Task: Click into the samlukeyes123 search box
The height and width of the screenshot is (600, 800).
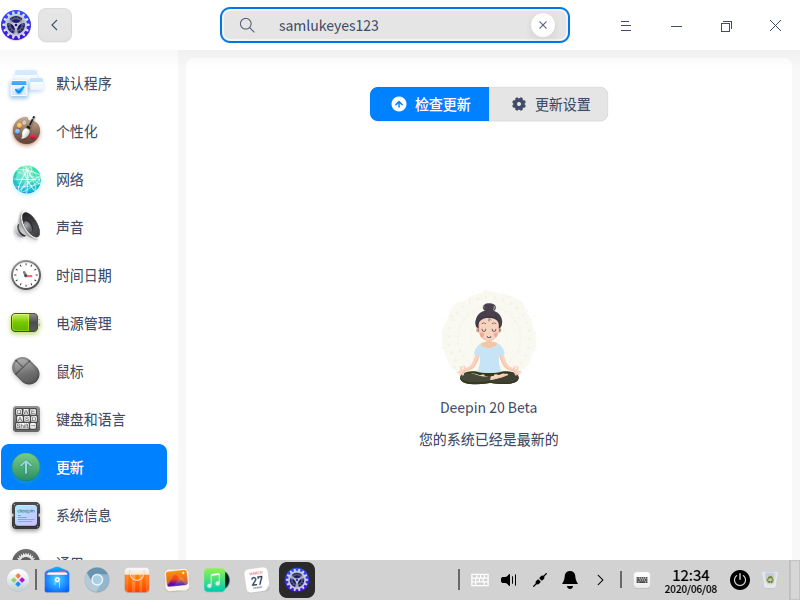Action: click(395, 25)
